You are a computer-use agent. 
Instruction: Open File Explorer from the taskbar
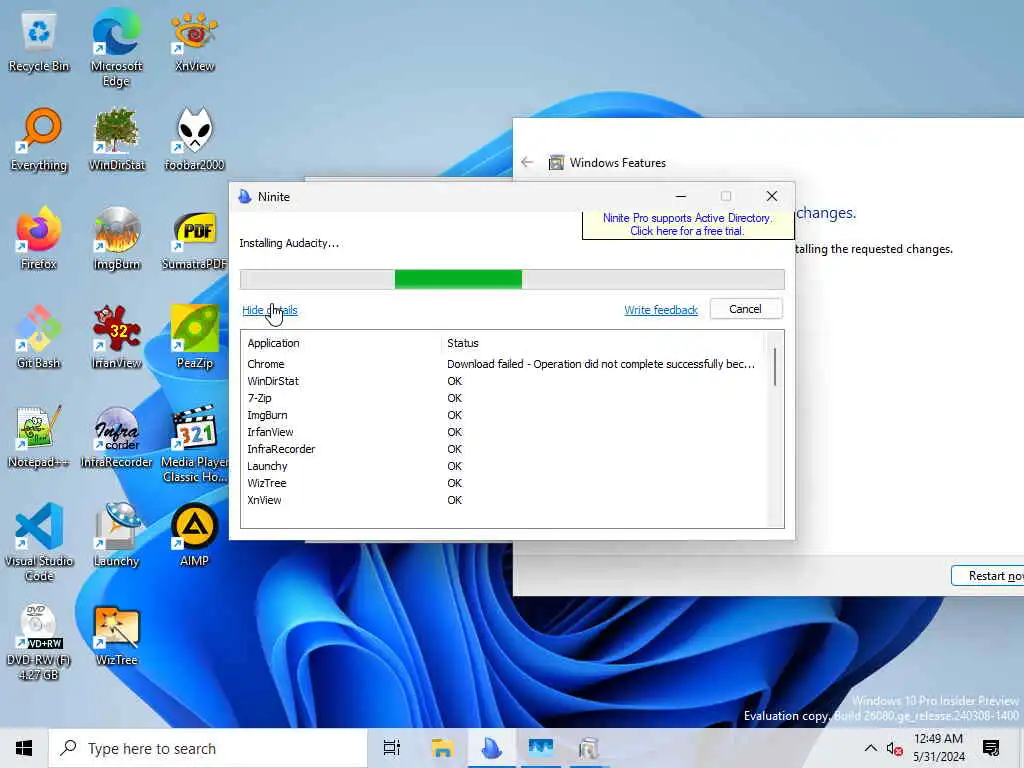coord(442,748)
